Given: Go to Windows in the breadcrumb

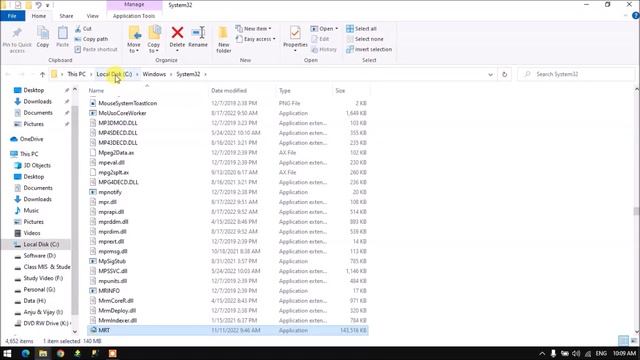Looking at the screenshot, I should pos(154,74).
